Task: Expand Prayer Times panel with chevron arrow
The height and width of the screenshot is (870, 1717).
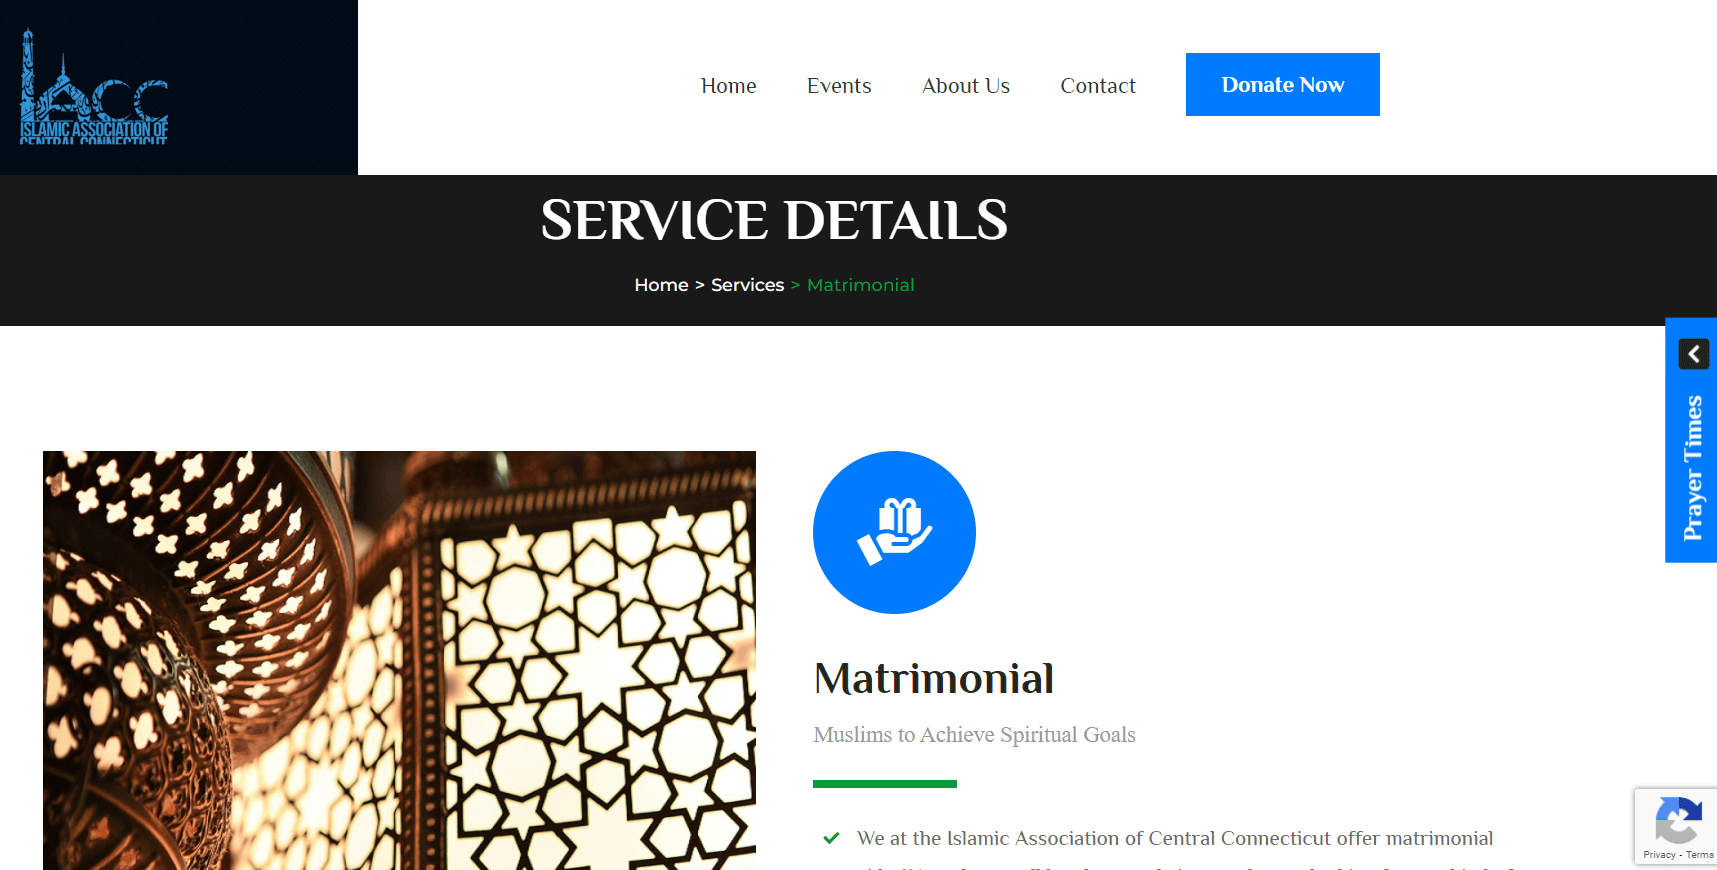Action: pos(1693,354)
